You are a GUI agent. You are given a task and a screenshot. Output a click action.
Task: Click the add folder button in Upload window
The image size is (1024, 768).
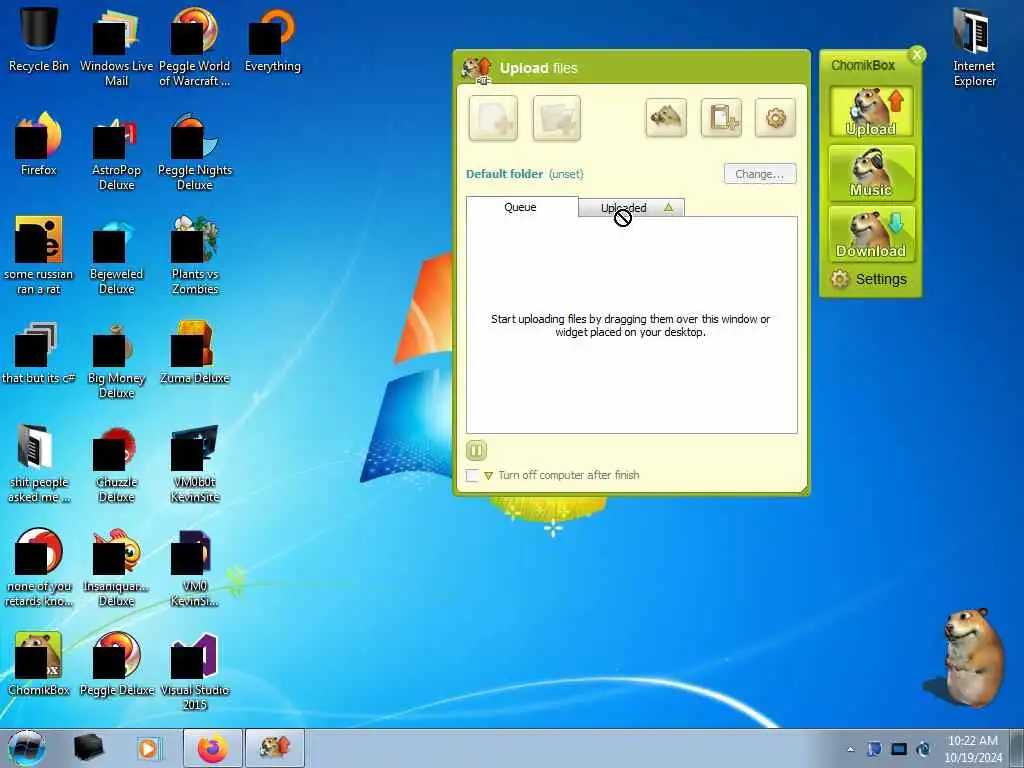tap(556, 118)
